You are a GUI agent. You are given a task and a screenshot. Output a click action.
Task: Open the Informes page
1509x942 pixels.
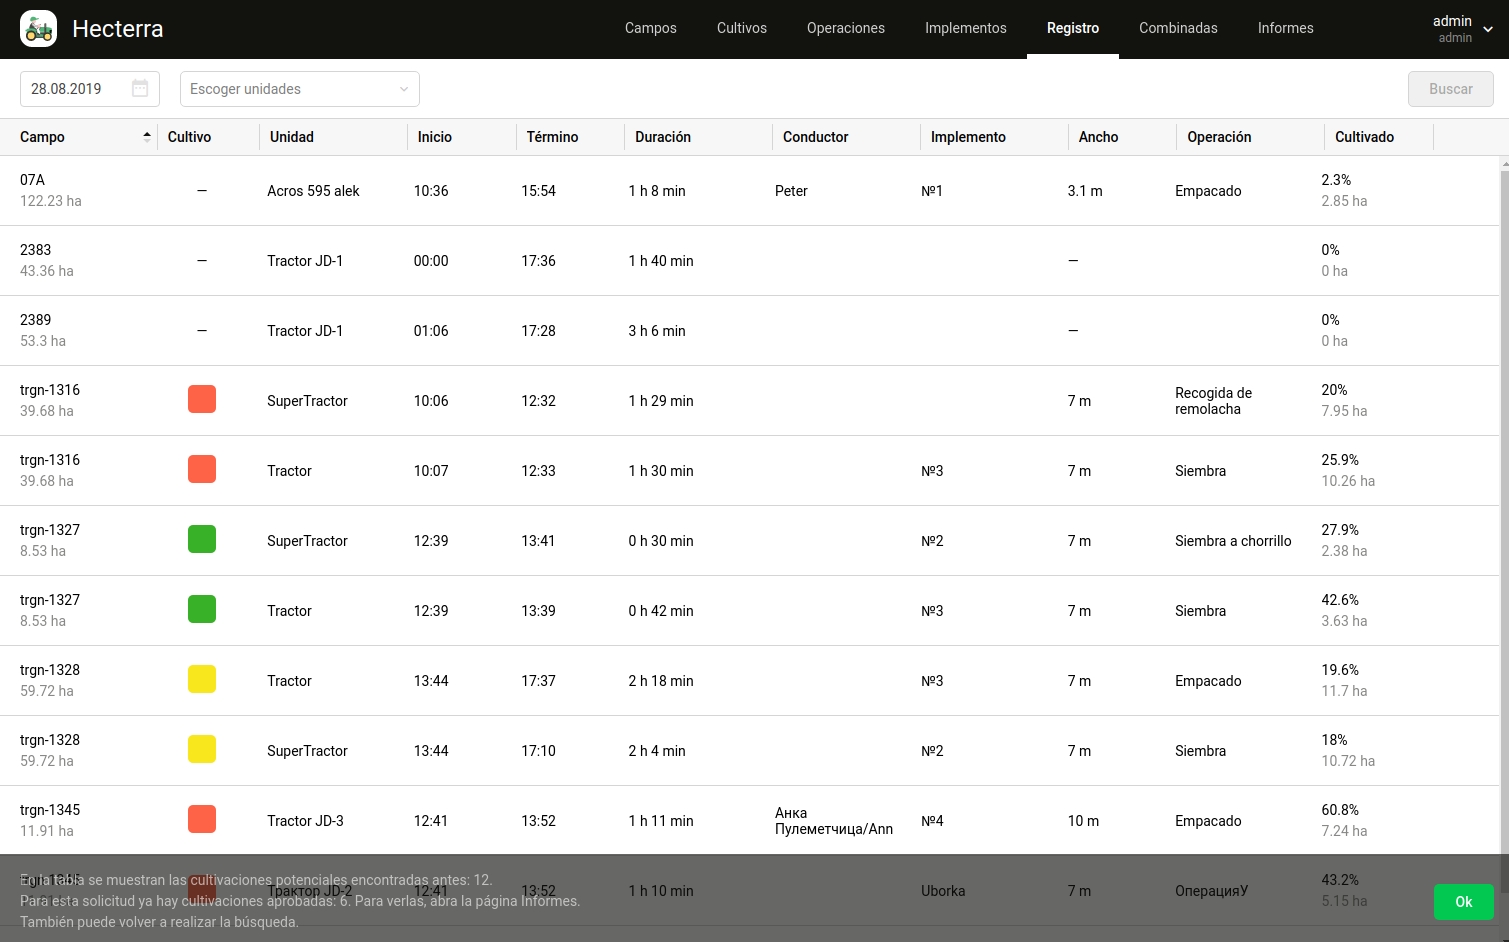point(1285,28)
